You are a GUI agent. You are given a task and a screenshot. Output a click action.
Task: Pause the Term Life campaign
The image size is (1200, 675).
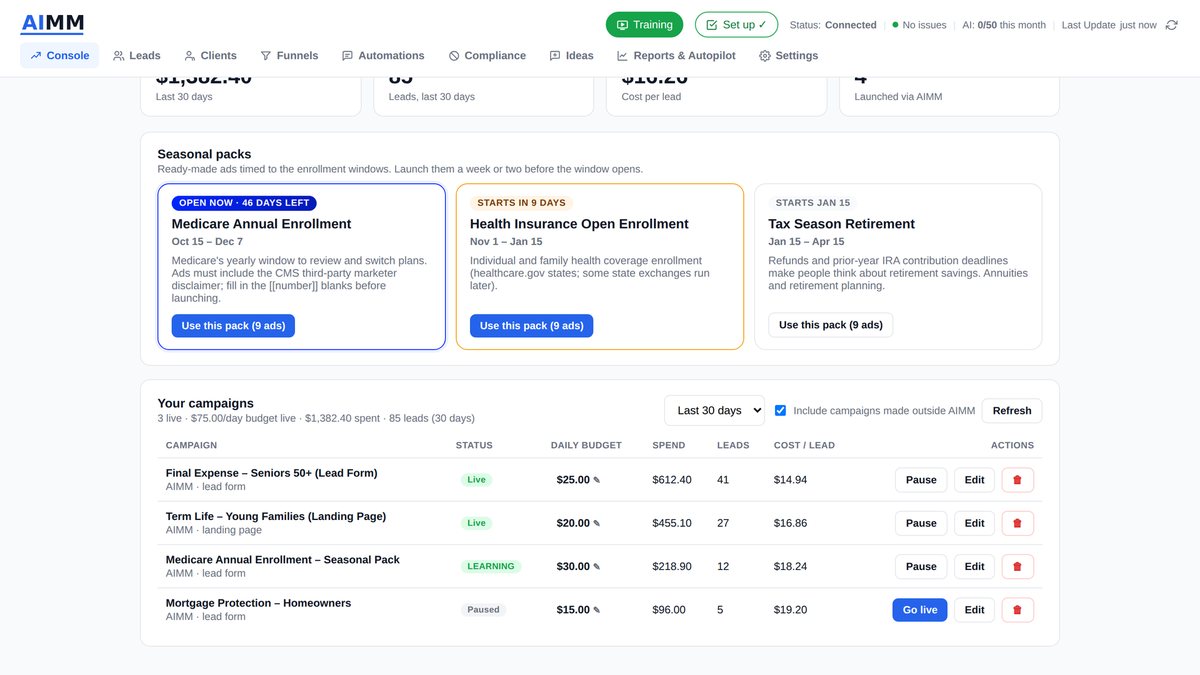point(921,523)
